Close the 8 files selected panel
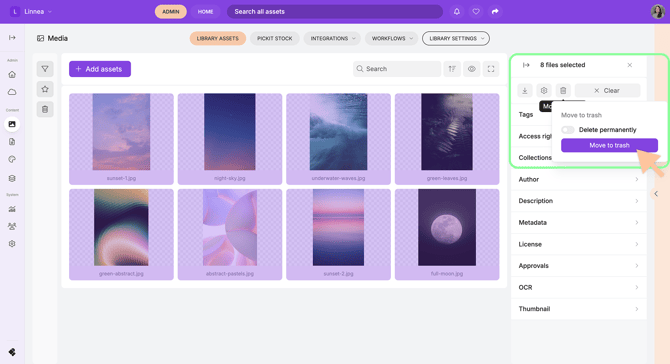670x364 pixels. [x=629, y=65]
